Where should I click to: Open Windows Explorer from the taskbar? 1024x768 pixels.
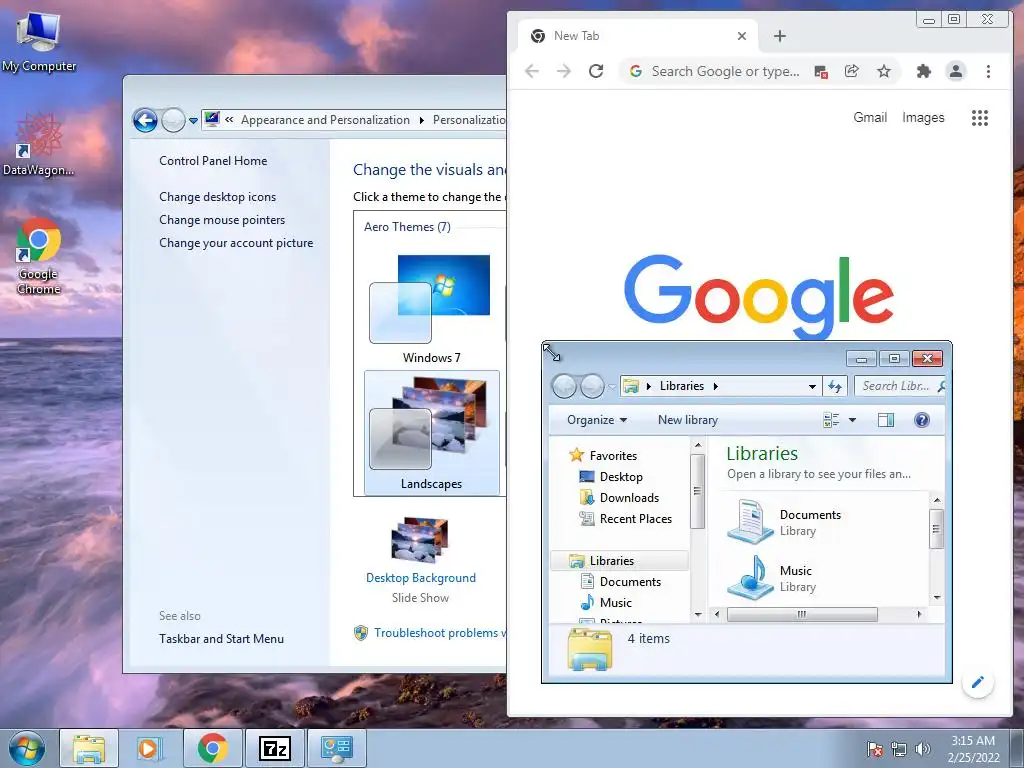point(89,748)
